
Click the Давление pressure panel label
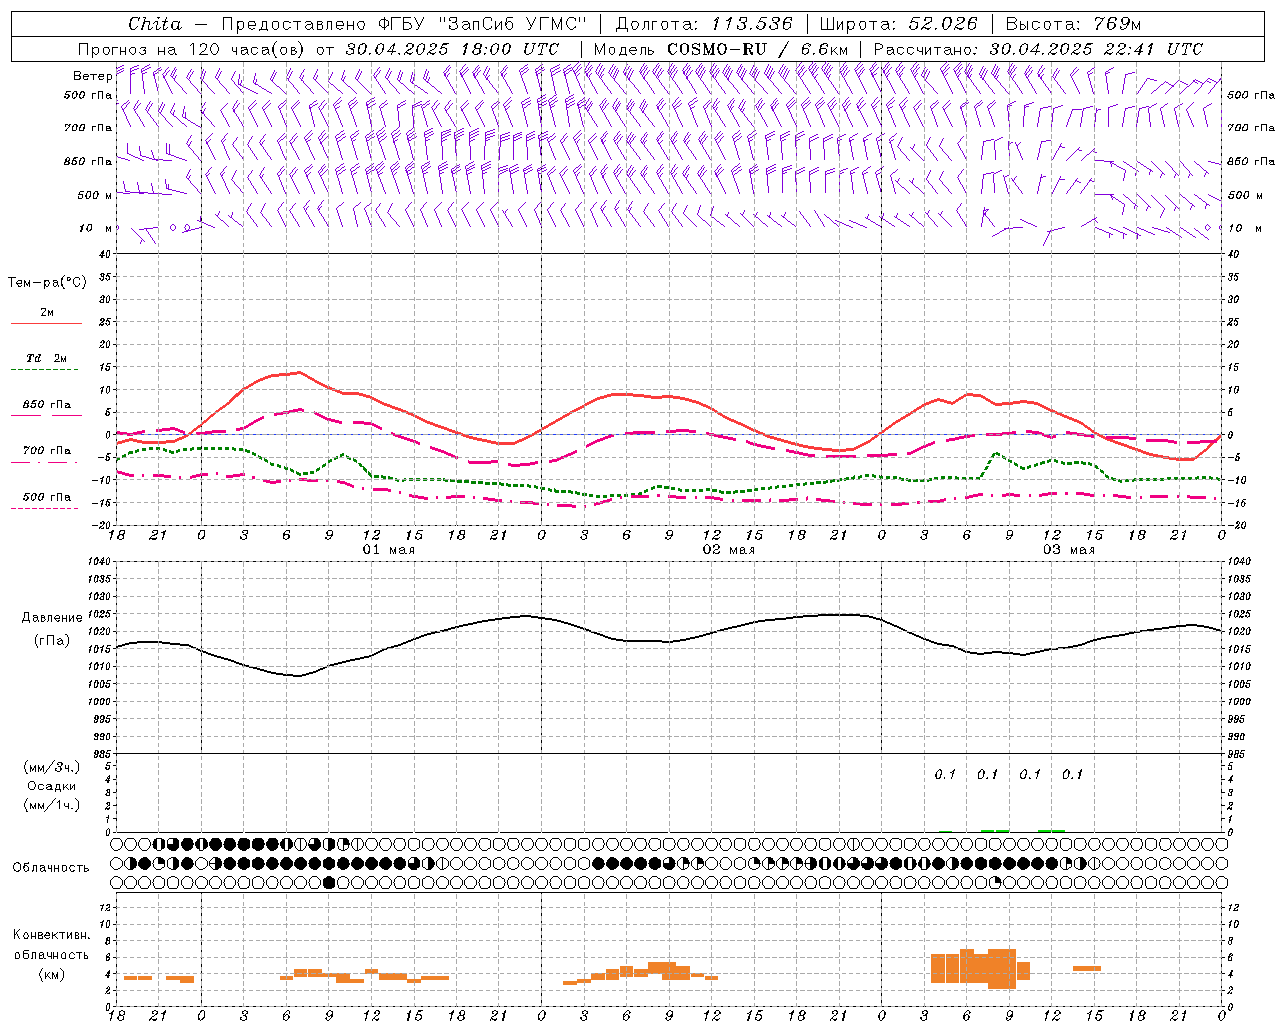coord(52,618)
